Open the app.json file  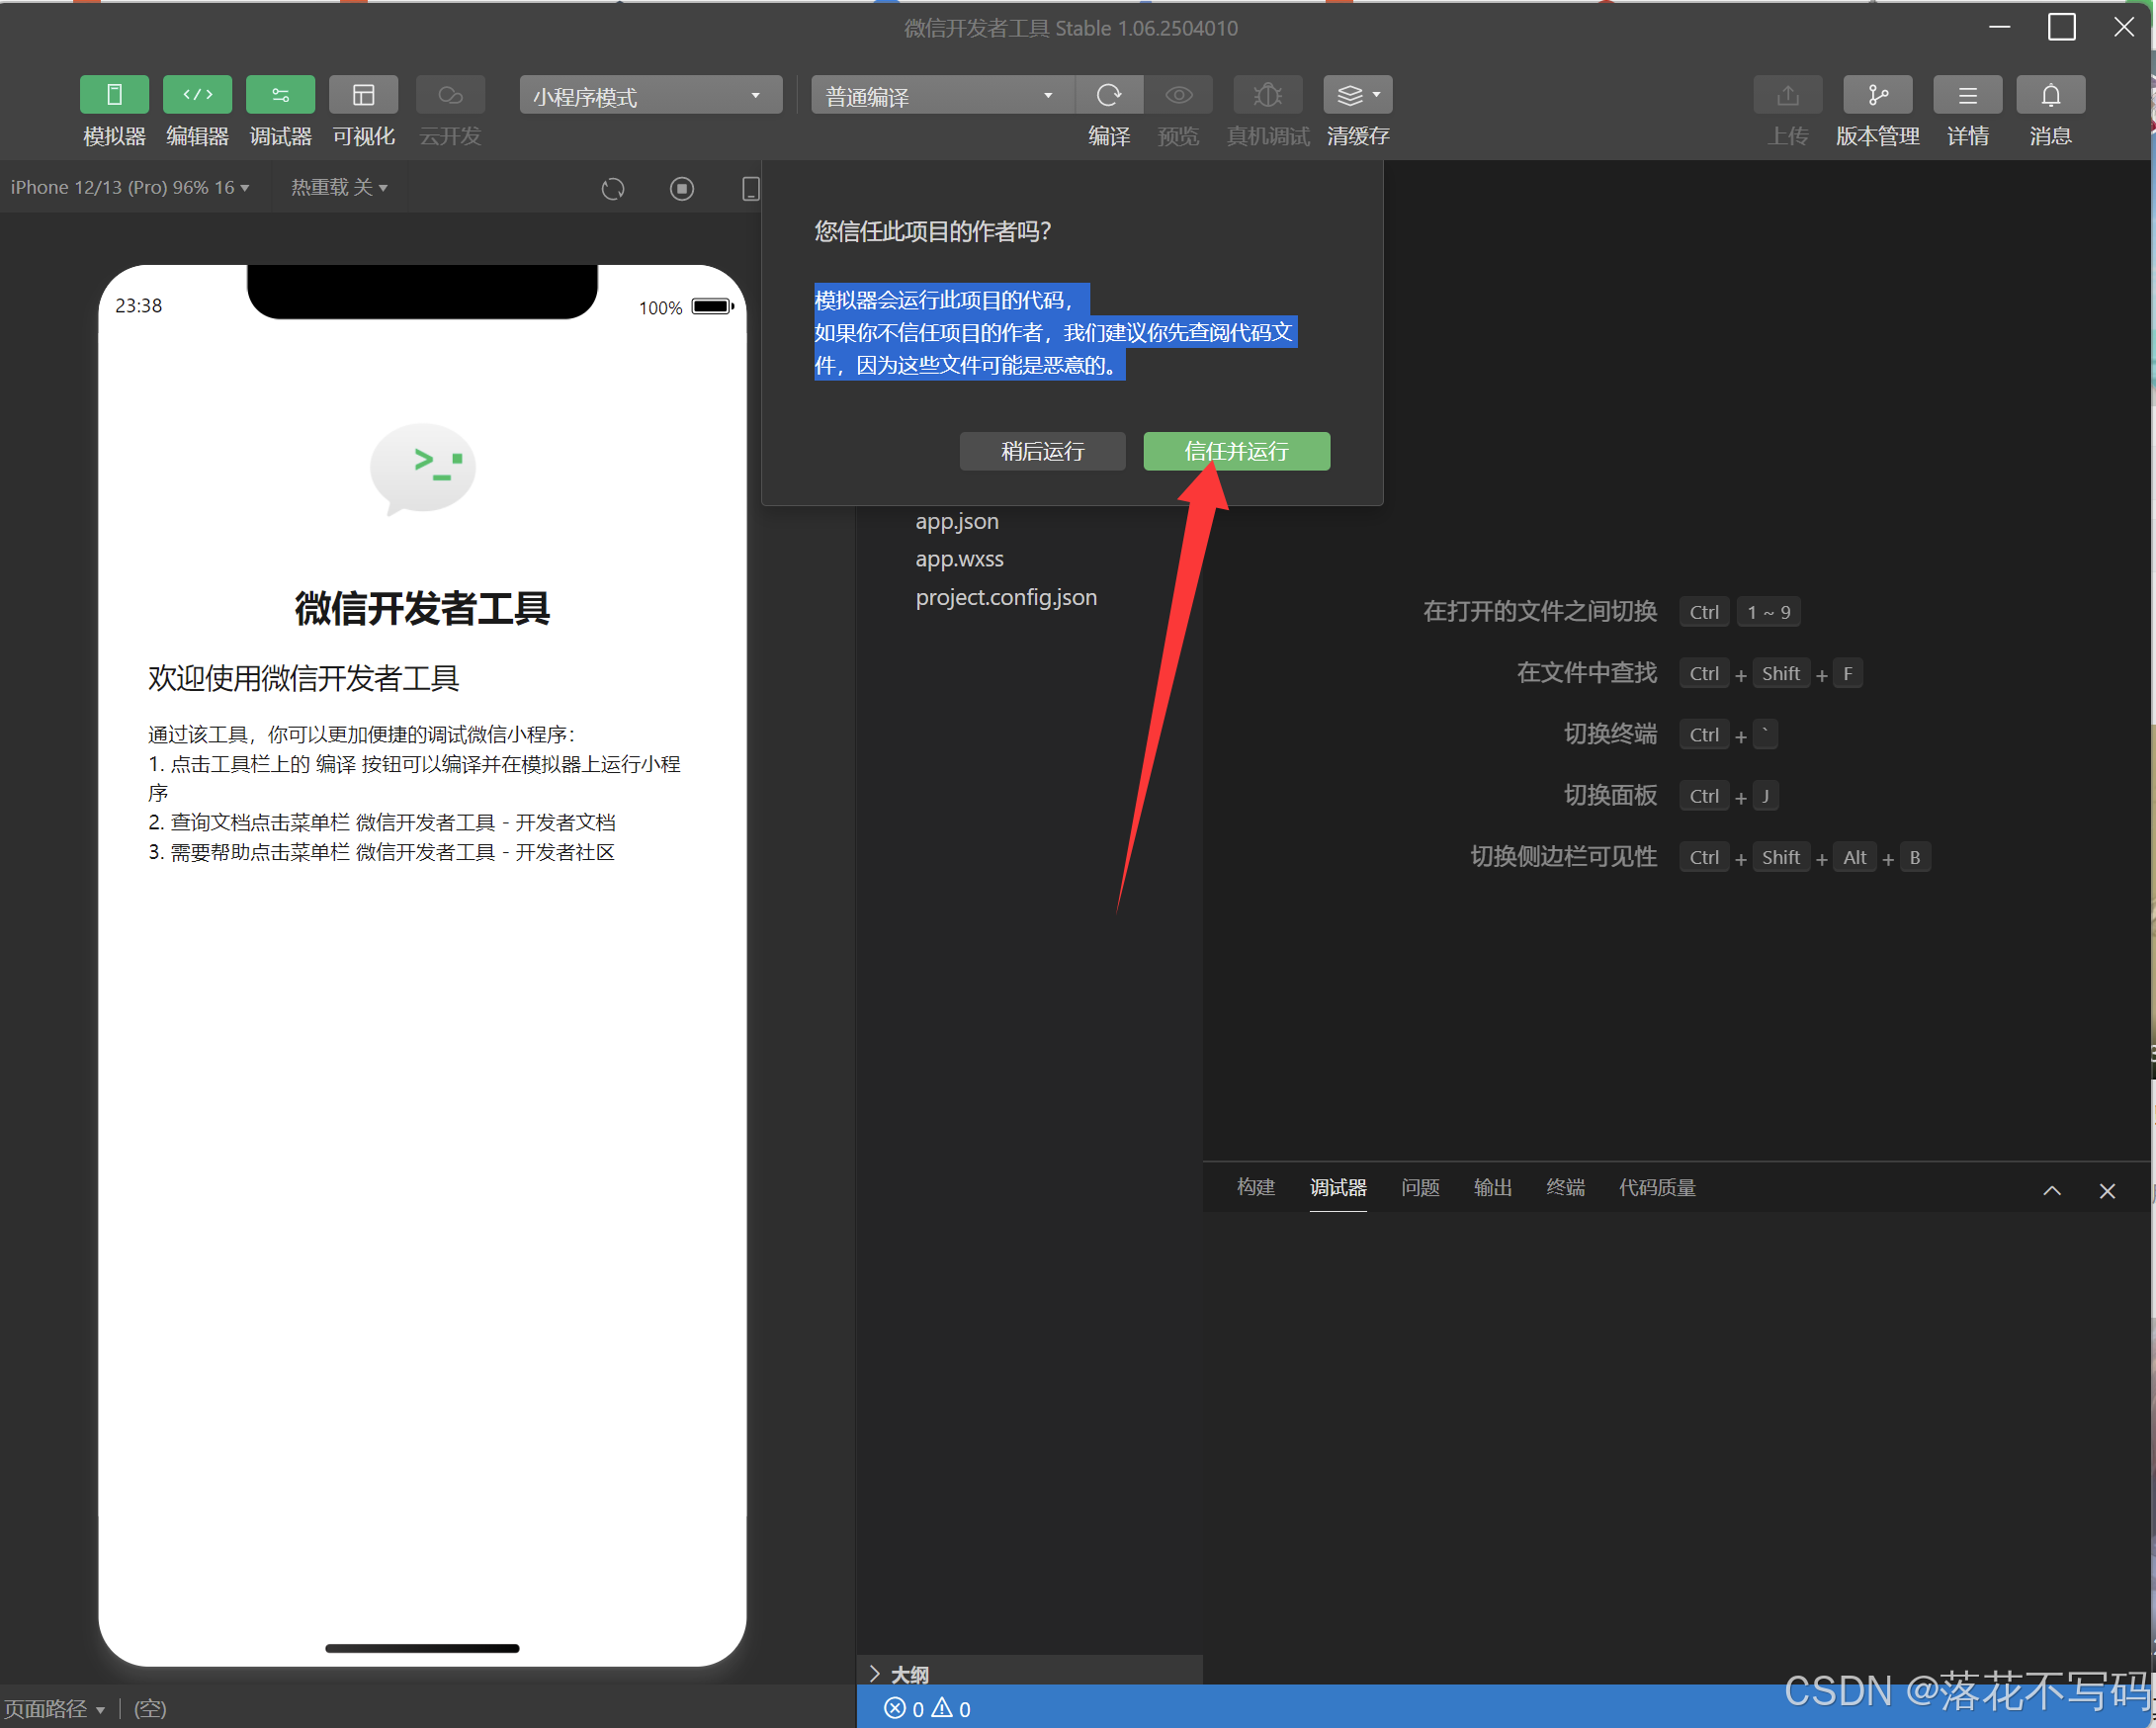pos(956,521)
